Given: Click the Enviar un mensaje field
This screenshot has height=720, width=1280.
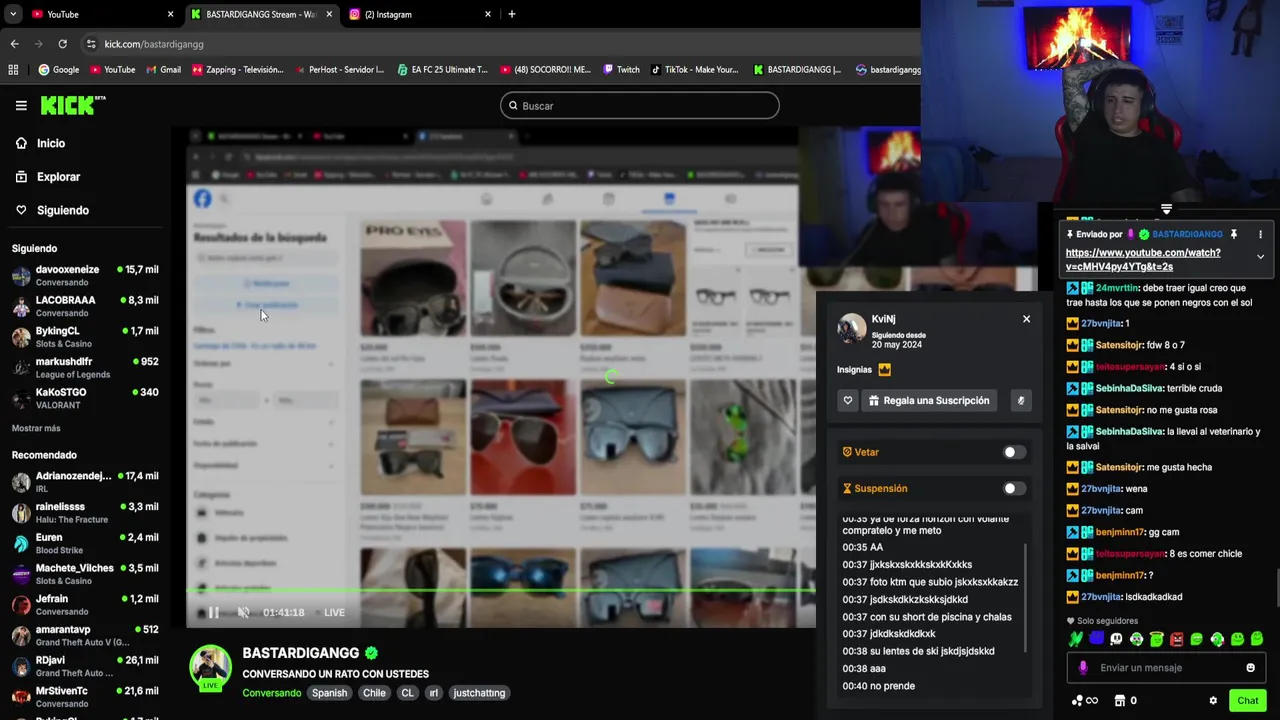Looking at the screenshot, I should click(x=1166, y=668).
